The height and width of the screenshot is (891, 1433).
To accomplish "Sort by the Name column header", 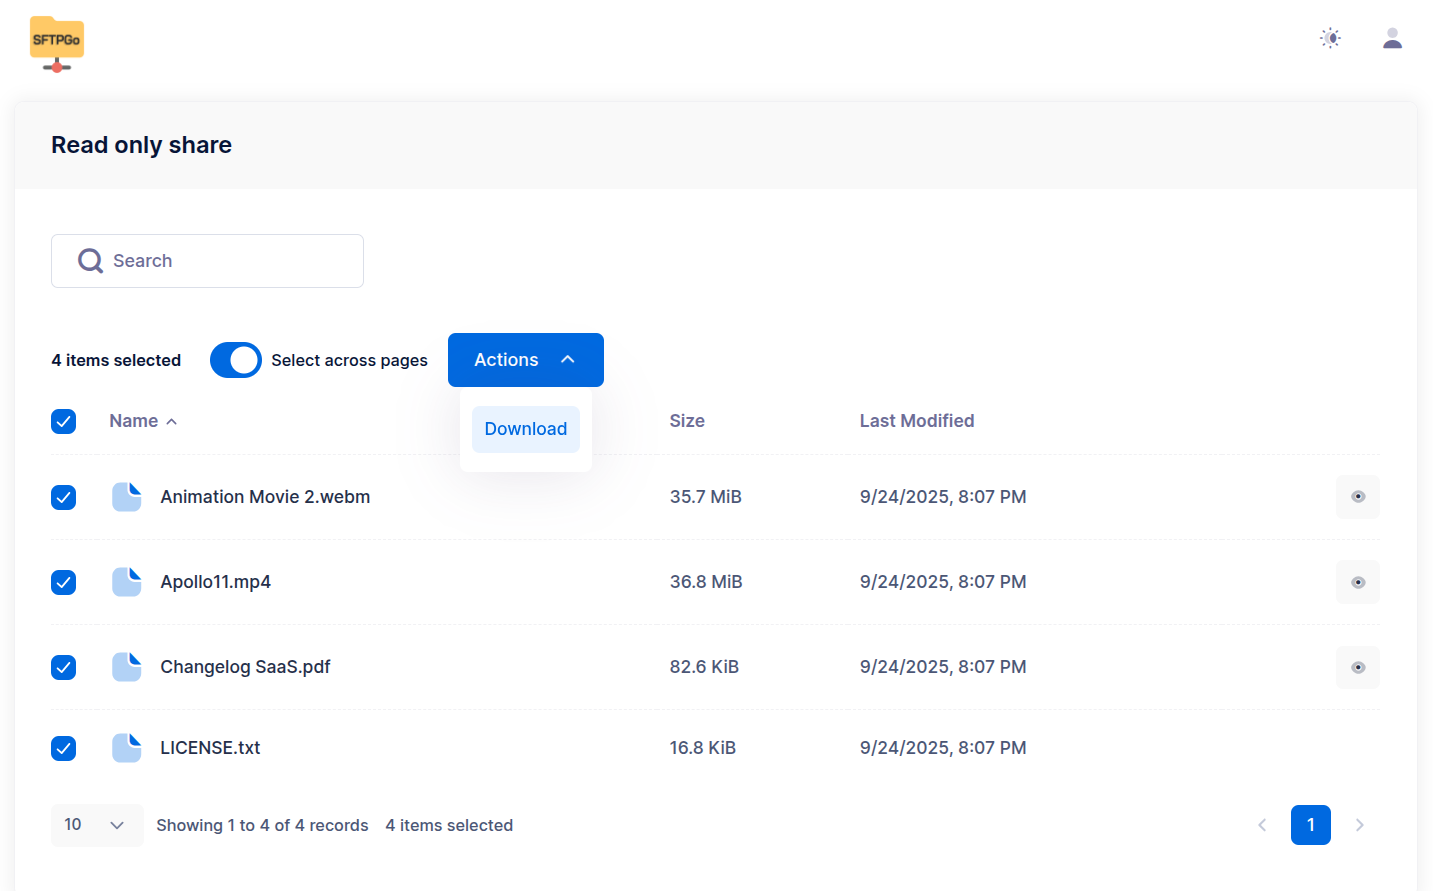I will [x=134, y=421].
